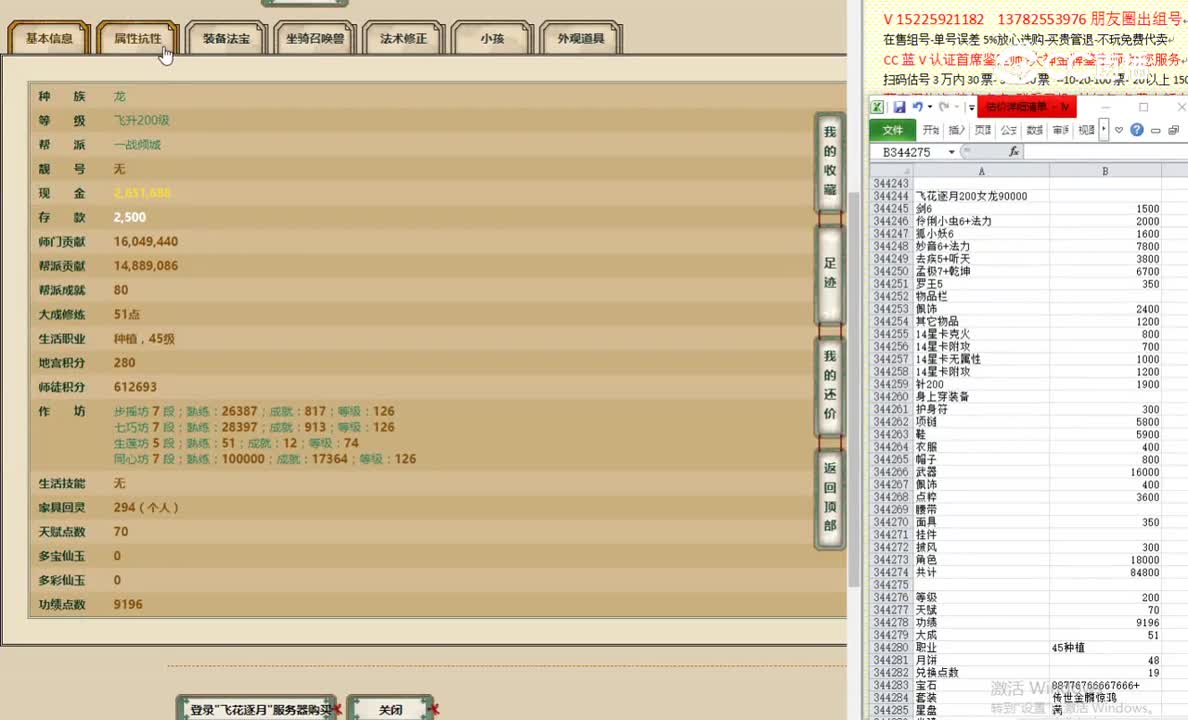
Task: Click the Name Box showing B344275
Action: tap(908, 152)
